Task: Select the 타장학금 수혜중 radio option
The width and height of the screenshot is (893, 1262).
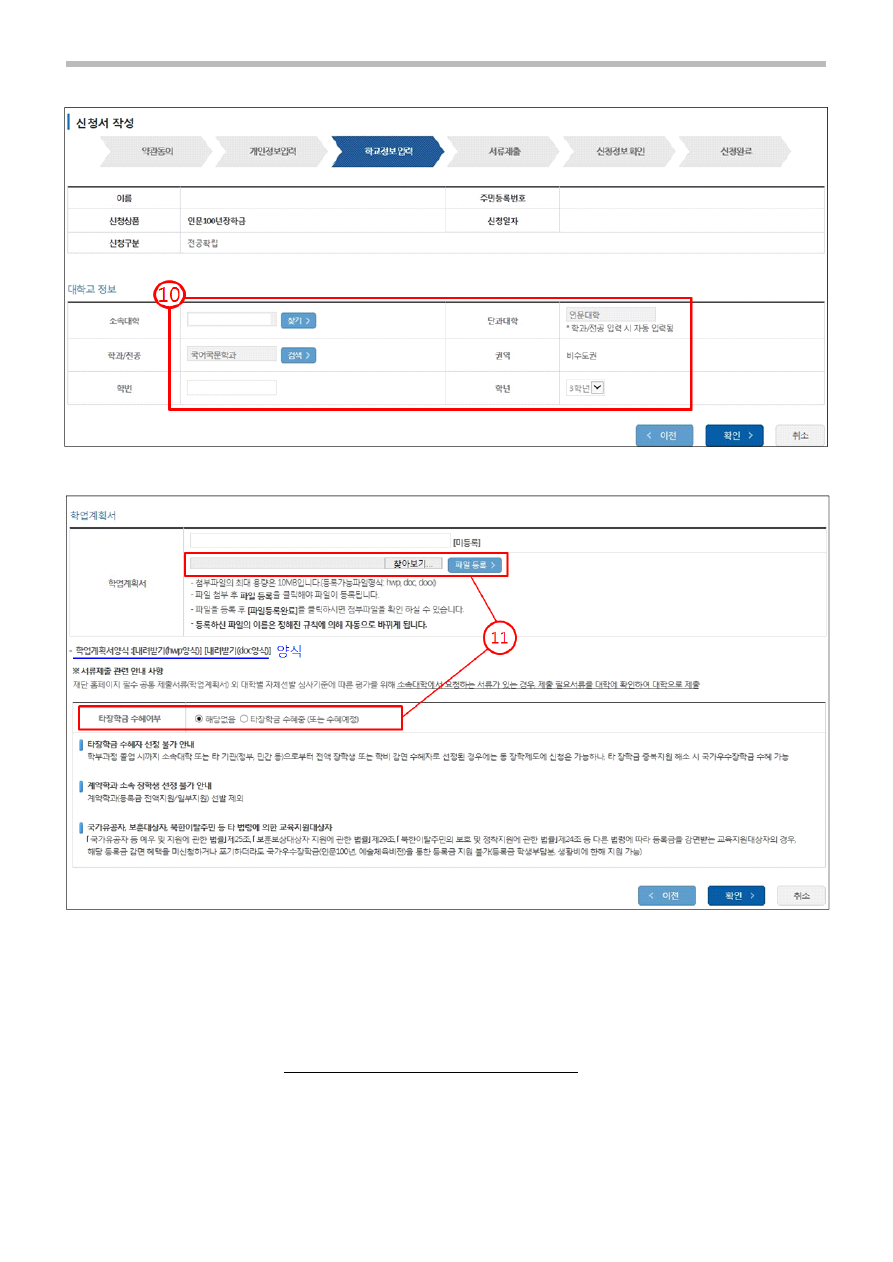Action: [x=245, y=718]
